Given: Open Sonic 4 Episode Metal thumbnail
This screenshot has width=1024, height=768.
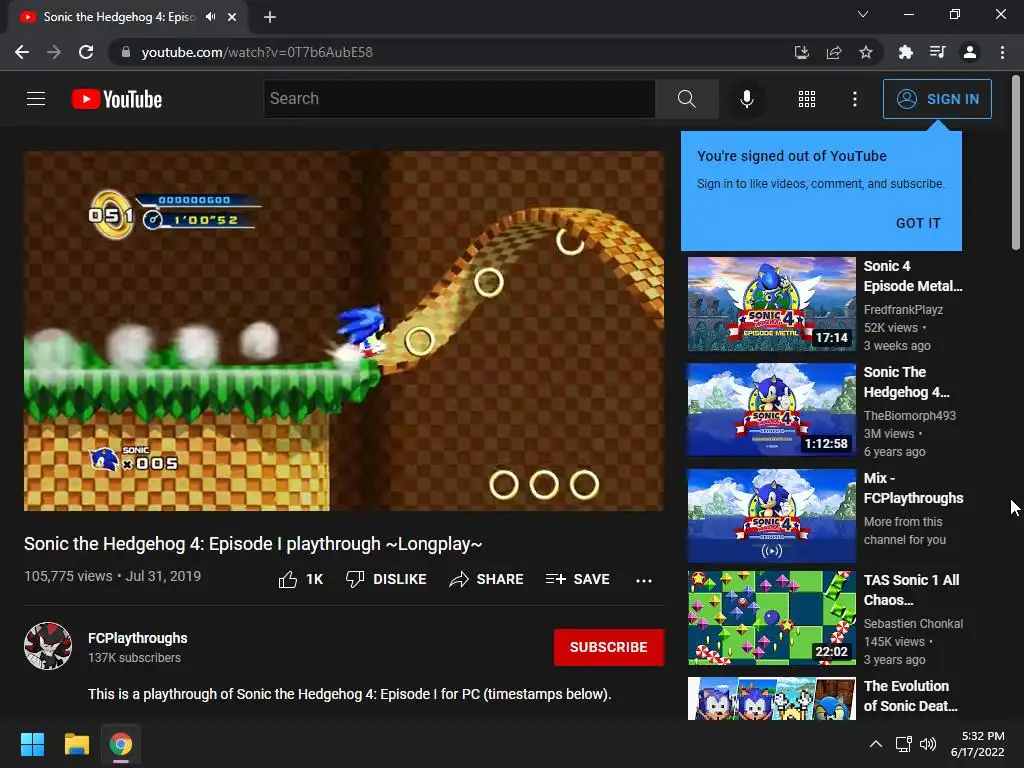Looking at the screenshot, I should point(771,304).
